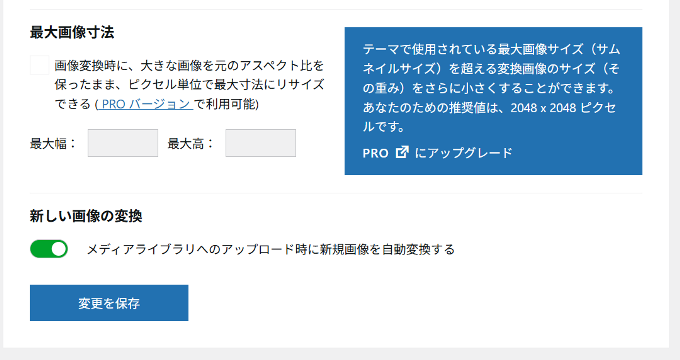680x360 pixels.
Task: Save settings with the 変更を保存 button
Action: point(109,303)
